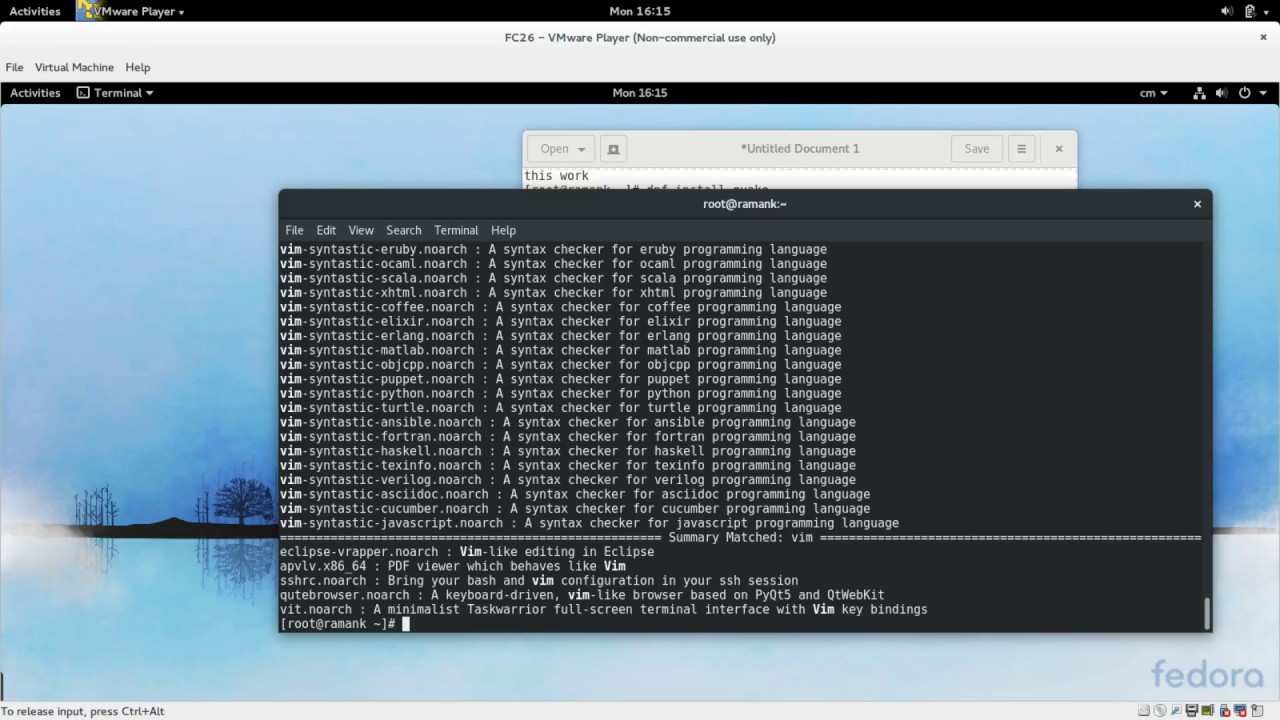The image size is (1280, 720).
Task: Click host Activities in the top bar
Action: pos(35,11)
